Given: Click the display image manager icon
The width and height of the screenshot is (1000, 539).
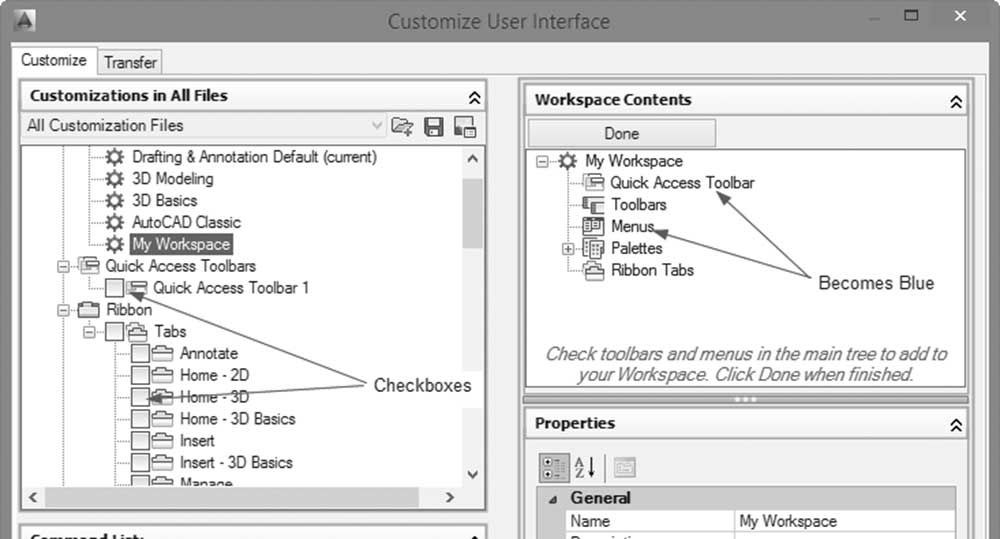Looking at the screenshot, I should point(465,126).
